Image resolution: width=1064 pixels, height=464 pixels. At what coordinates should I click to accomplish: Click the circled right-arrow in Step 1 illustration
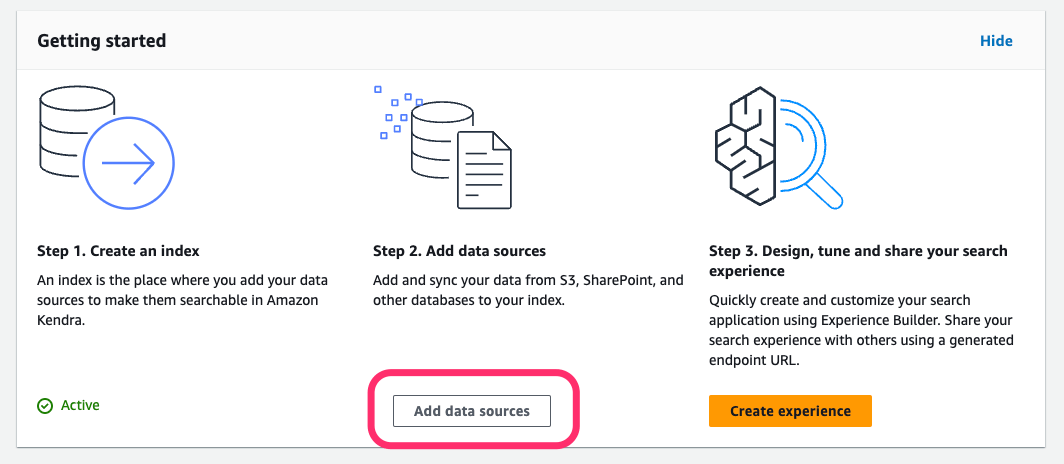click(129, 162)
